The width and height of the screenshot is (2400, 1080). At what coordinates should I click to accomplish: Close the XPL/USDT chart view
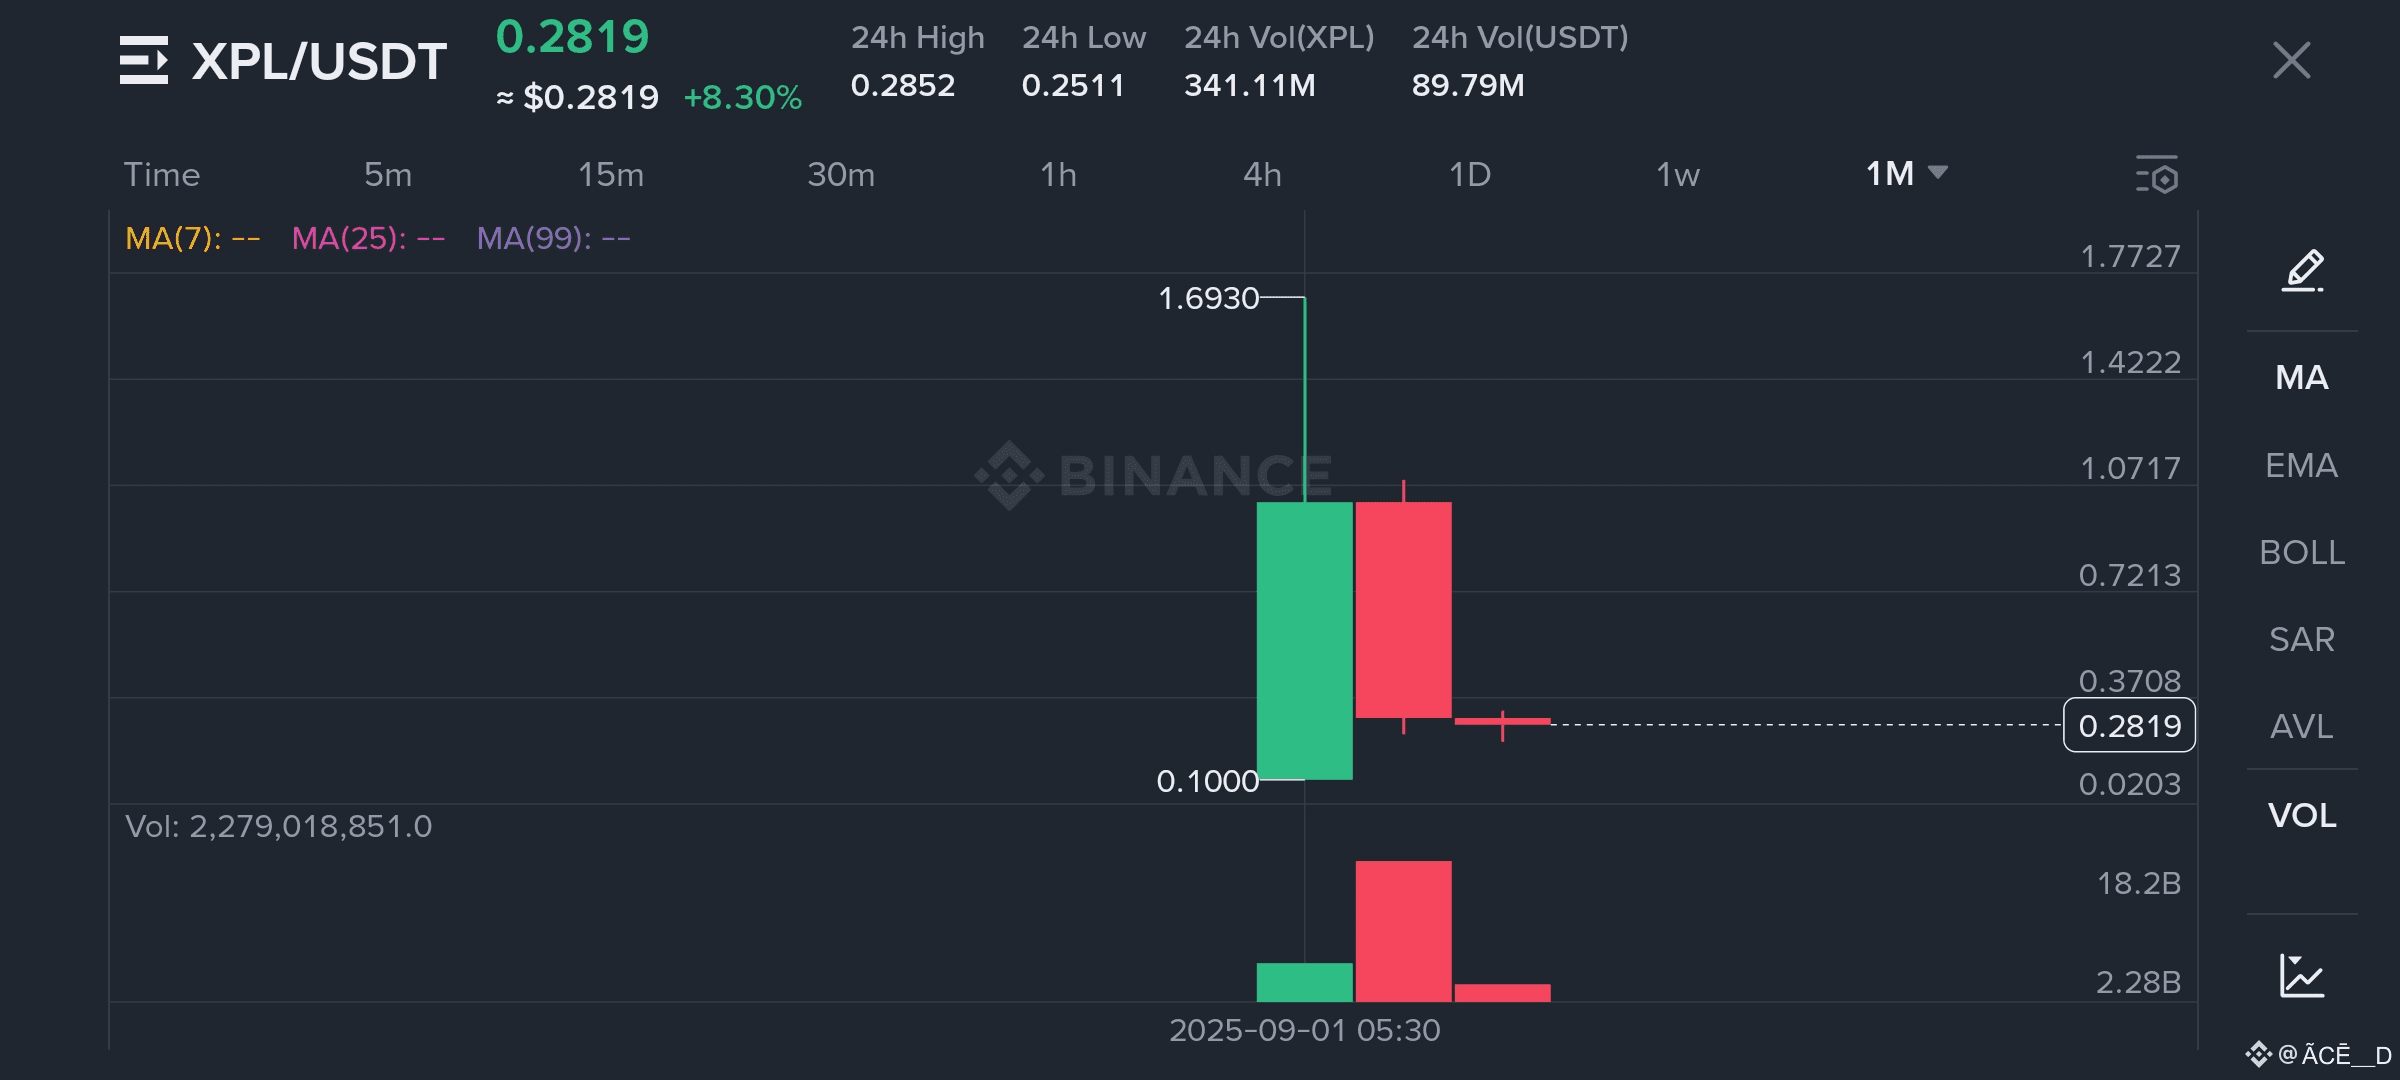click(x=2291, y=60)
